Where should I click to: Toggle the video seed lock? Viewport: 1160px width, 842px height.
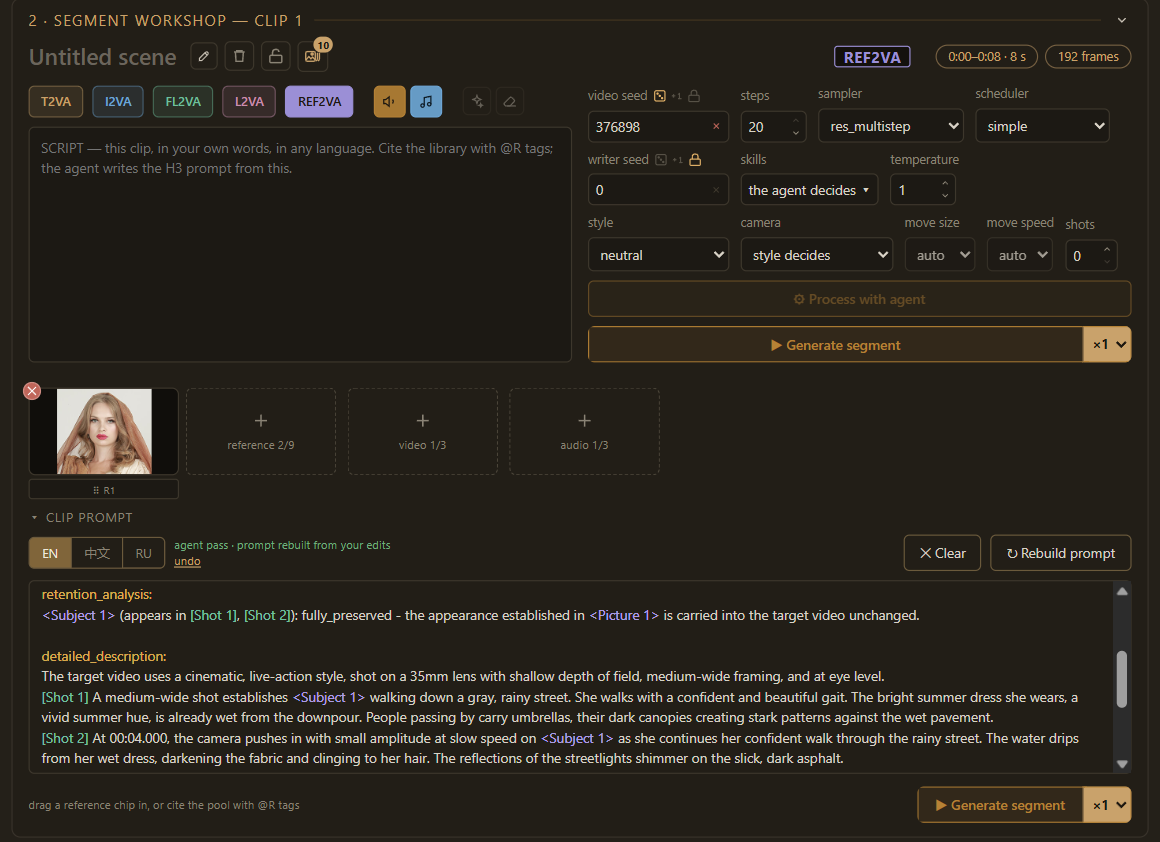(694, 95)
